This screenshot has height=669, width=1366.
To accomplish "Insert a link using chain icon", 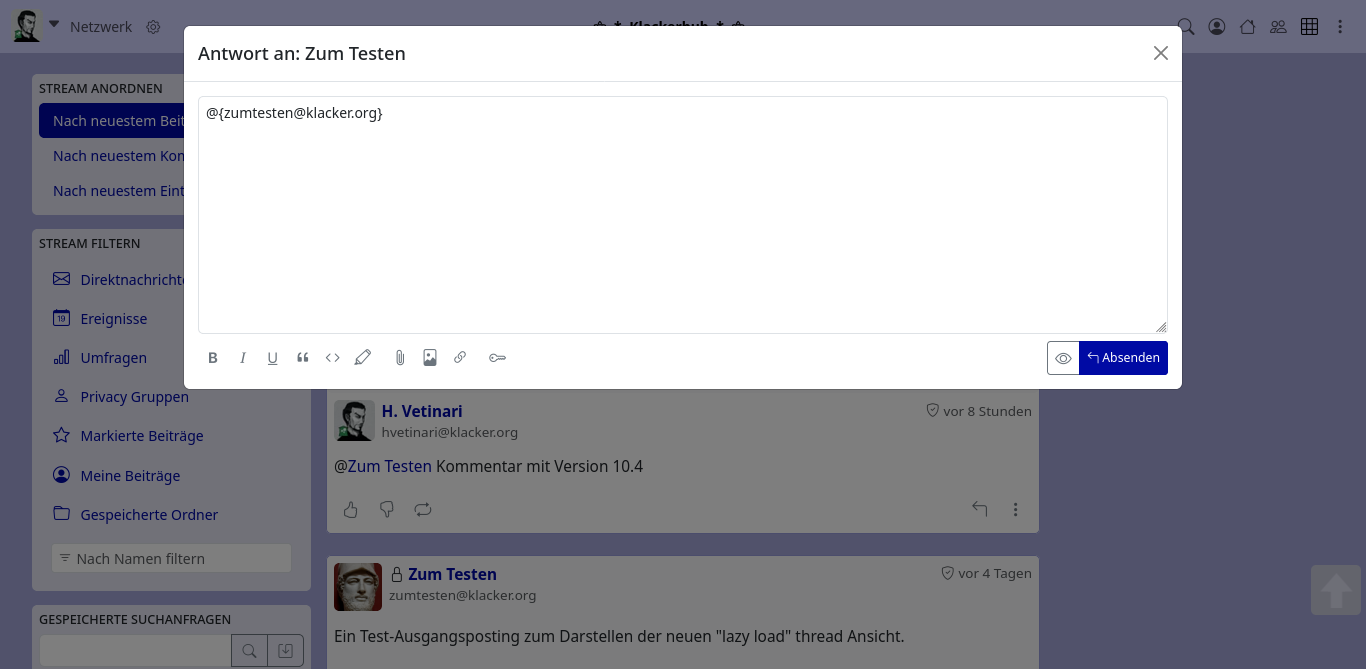I will click(460, 358).
